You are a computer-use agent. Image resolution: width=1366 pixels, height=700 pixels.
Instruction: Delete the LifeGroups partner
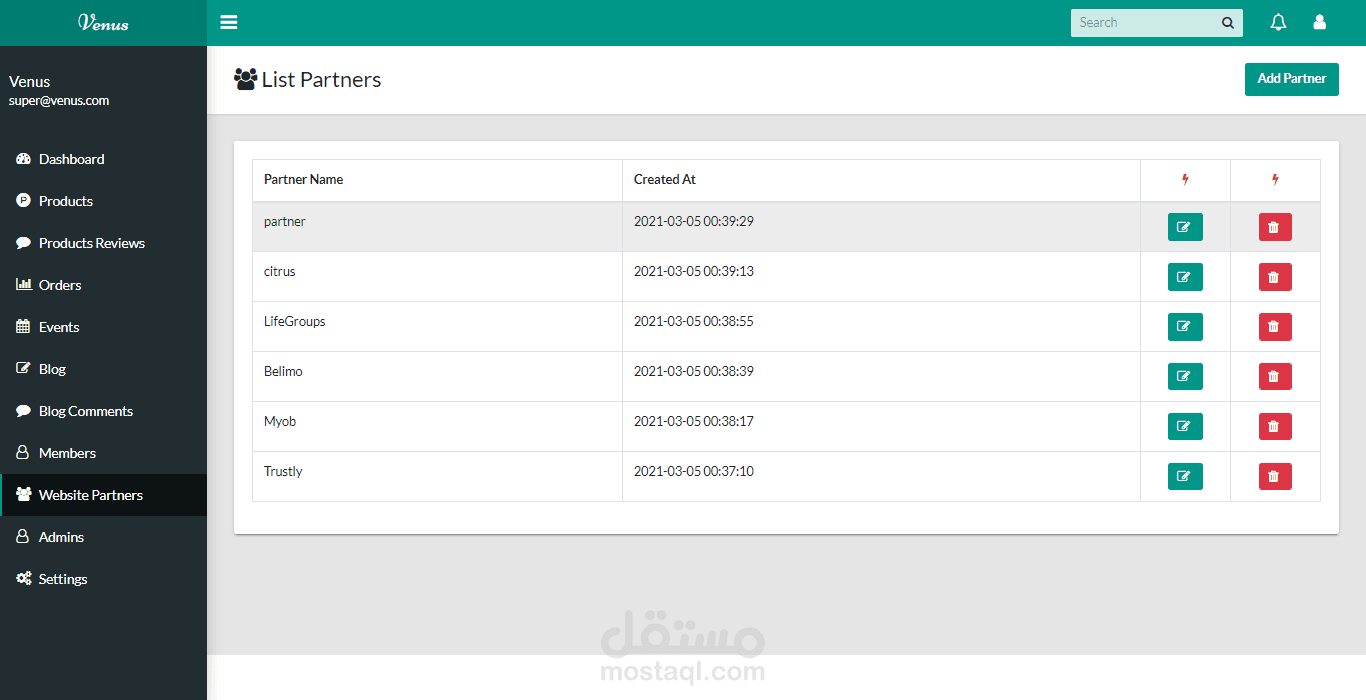coord(1275,327)
